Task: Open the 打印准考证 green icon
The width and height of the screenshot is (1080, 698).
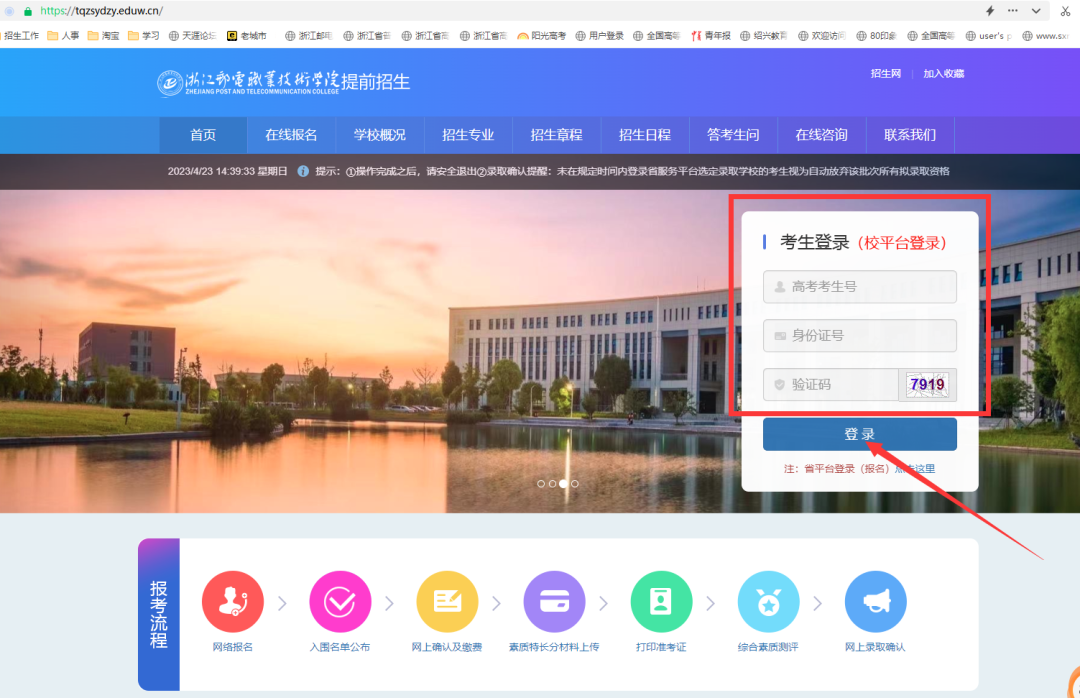Action: pos(661,602)
